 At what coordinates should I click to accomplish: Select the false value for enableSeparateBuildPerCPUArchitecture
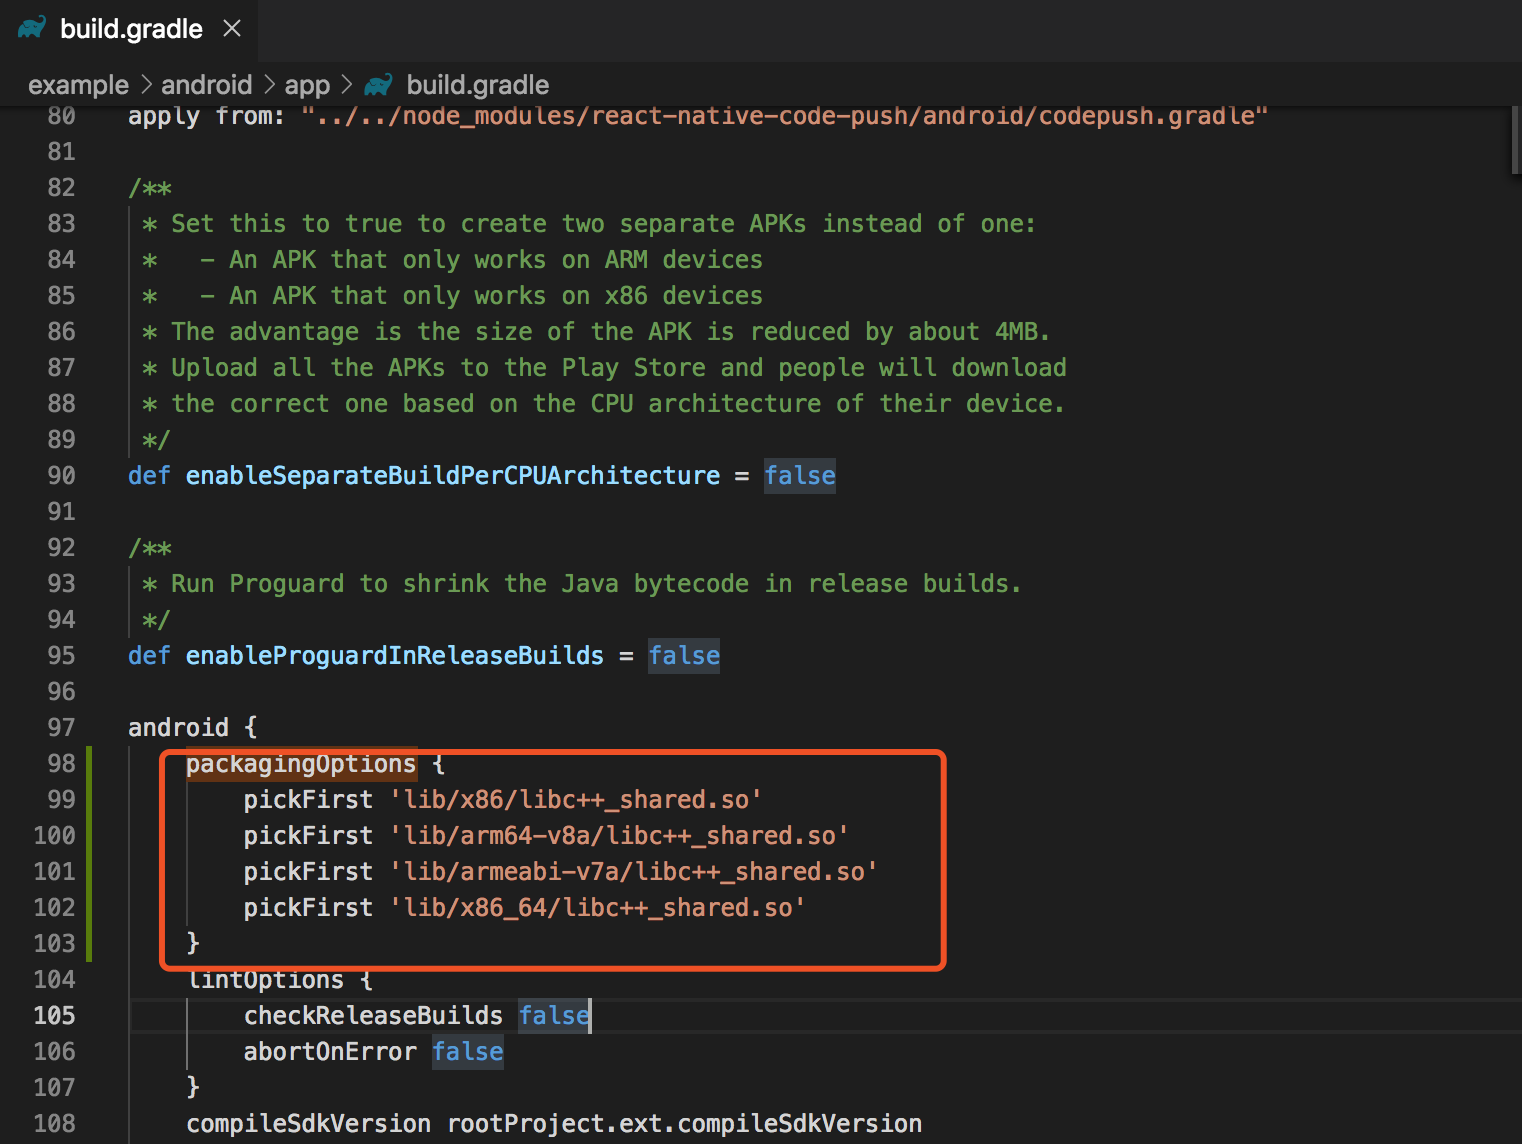click(x=799, y=475)
